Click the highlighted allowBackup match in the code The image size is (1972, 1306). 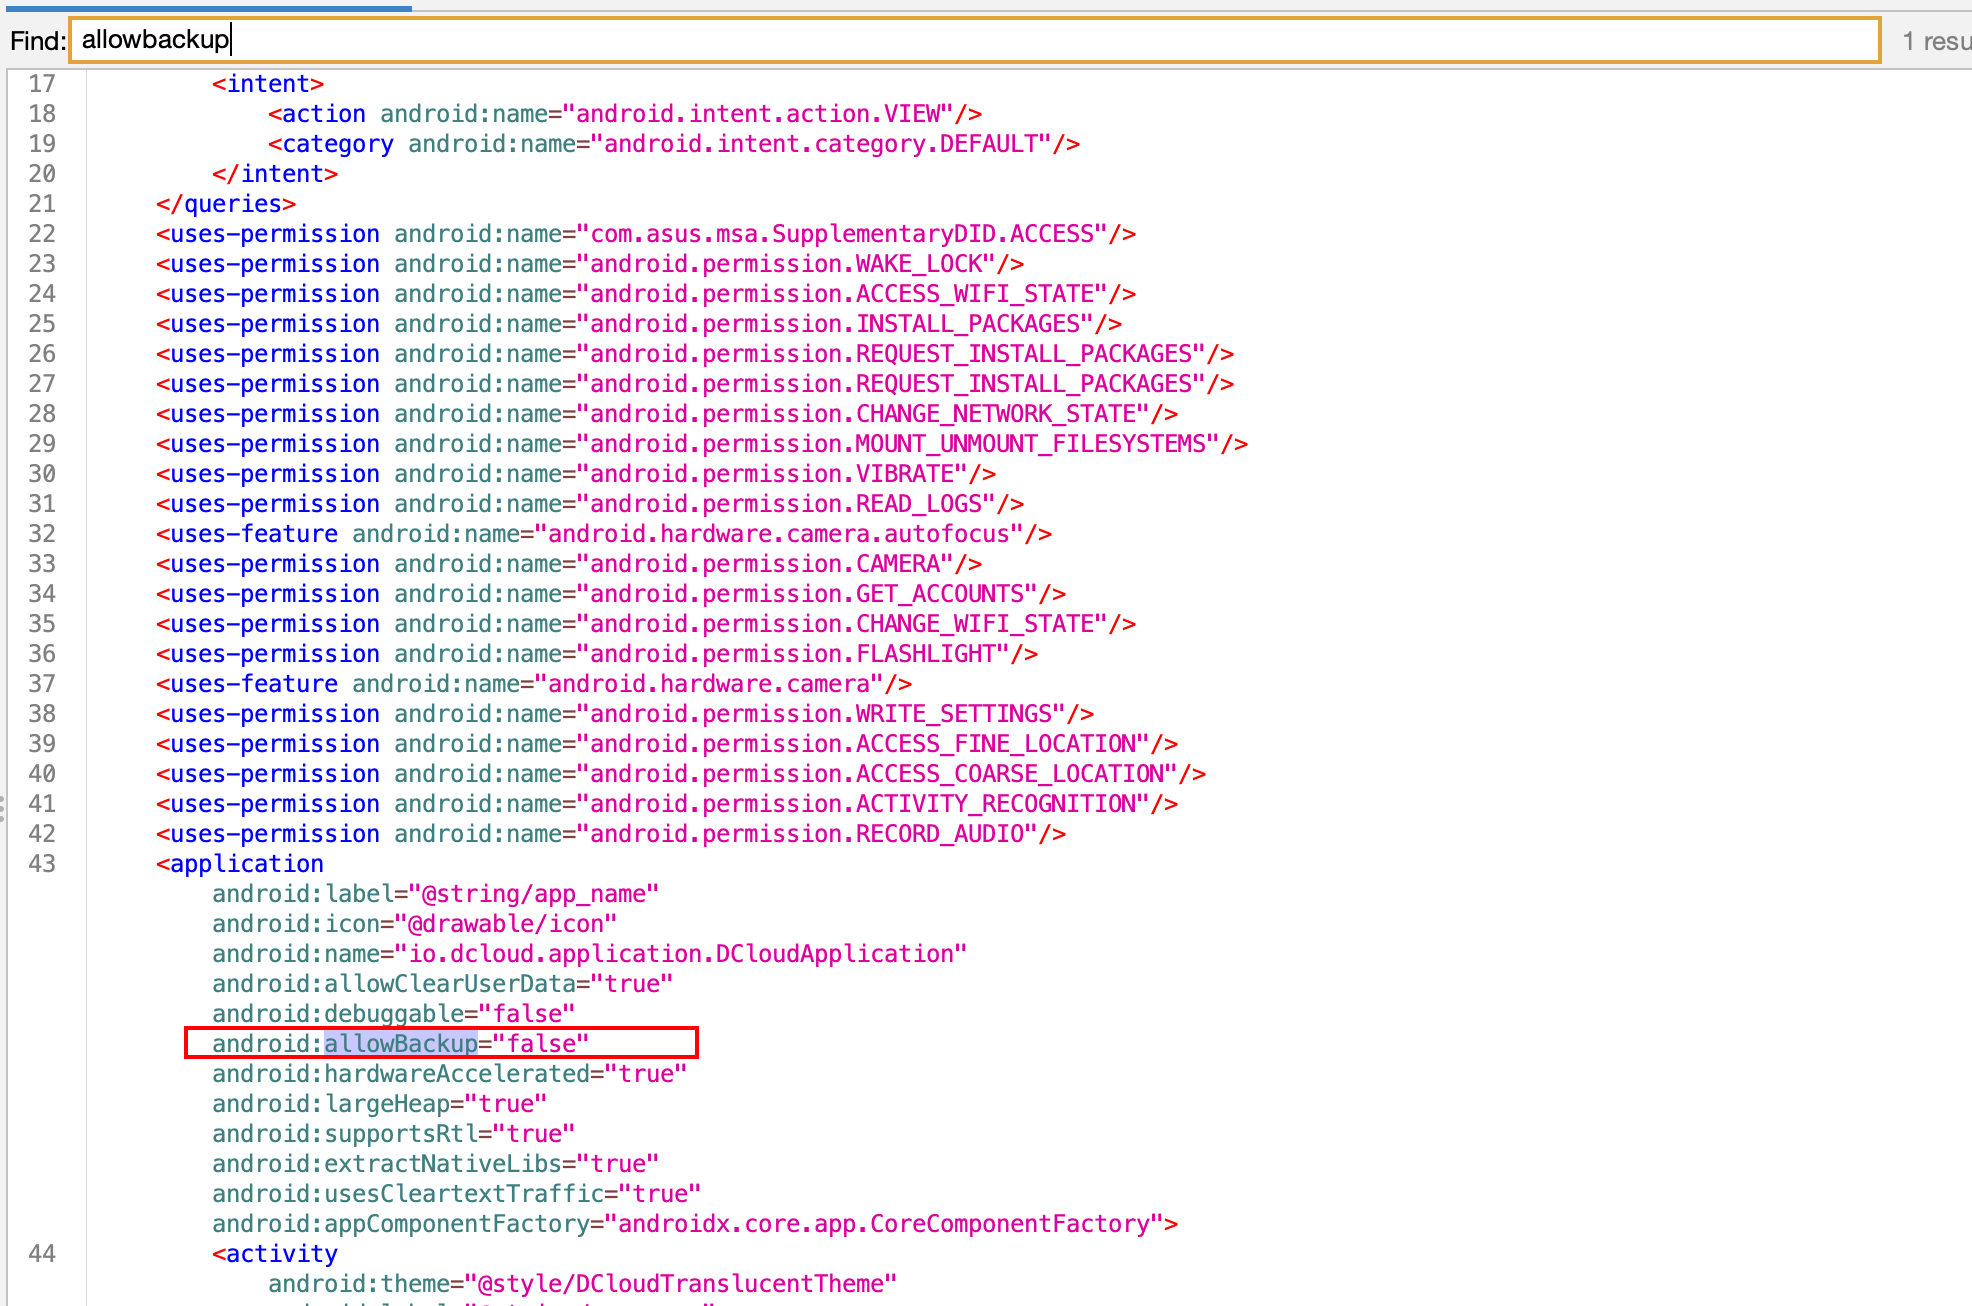pos(401,1044)
